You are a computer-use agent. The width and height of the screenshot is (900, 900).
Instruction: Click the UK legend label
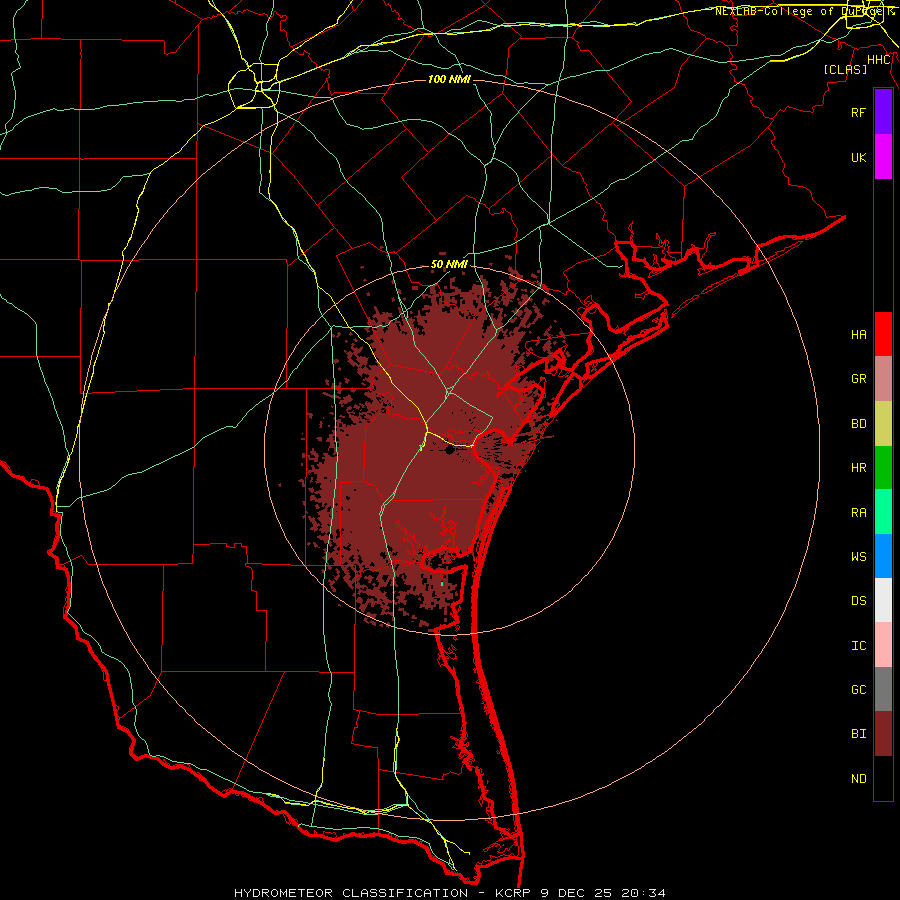[858, 157]
